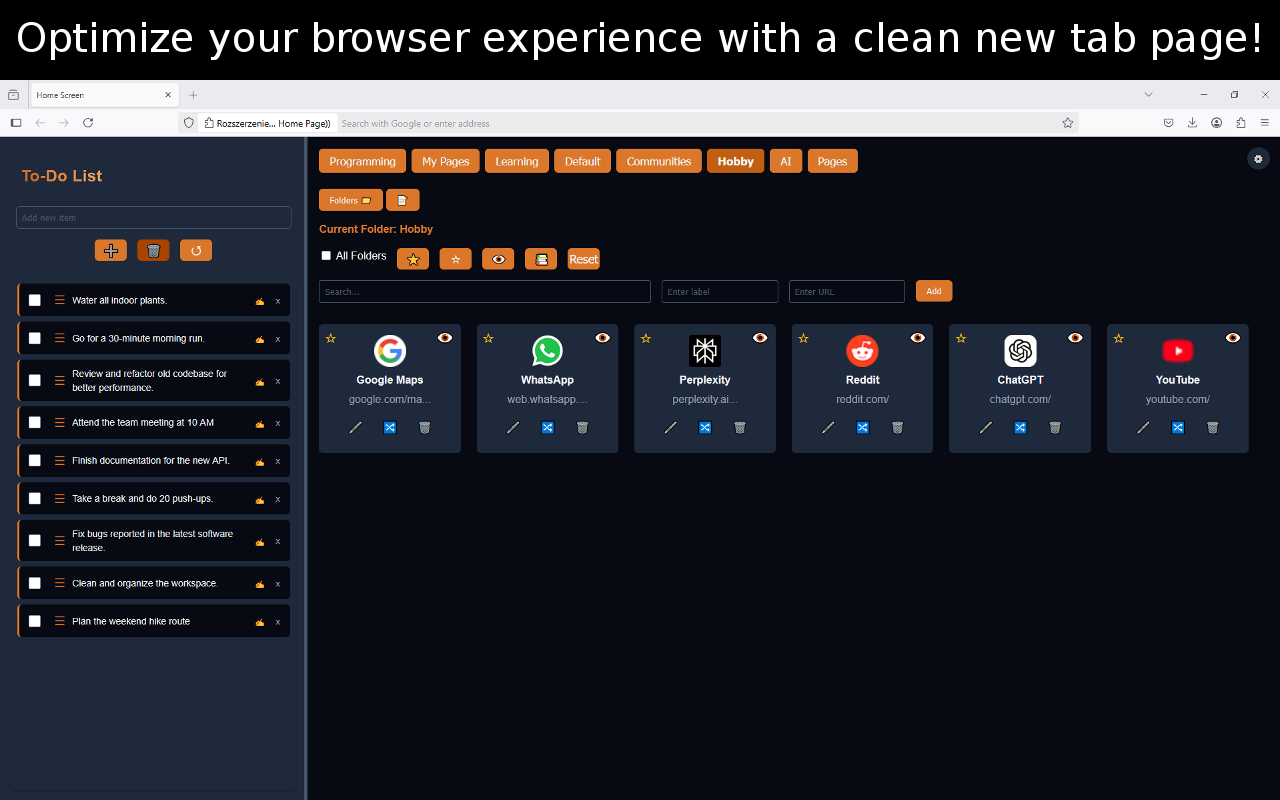Image resolution: width=1280 pixels, height=800 pixels.
Task: Move the Google Maps card with shuffle icon
Action: pos(390,427)
